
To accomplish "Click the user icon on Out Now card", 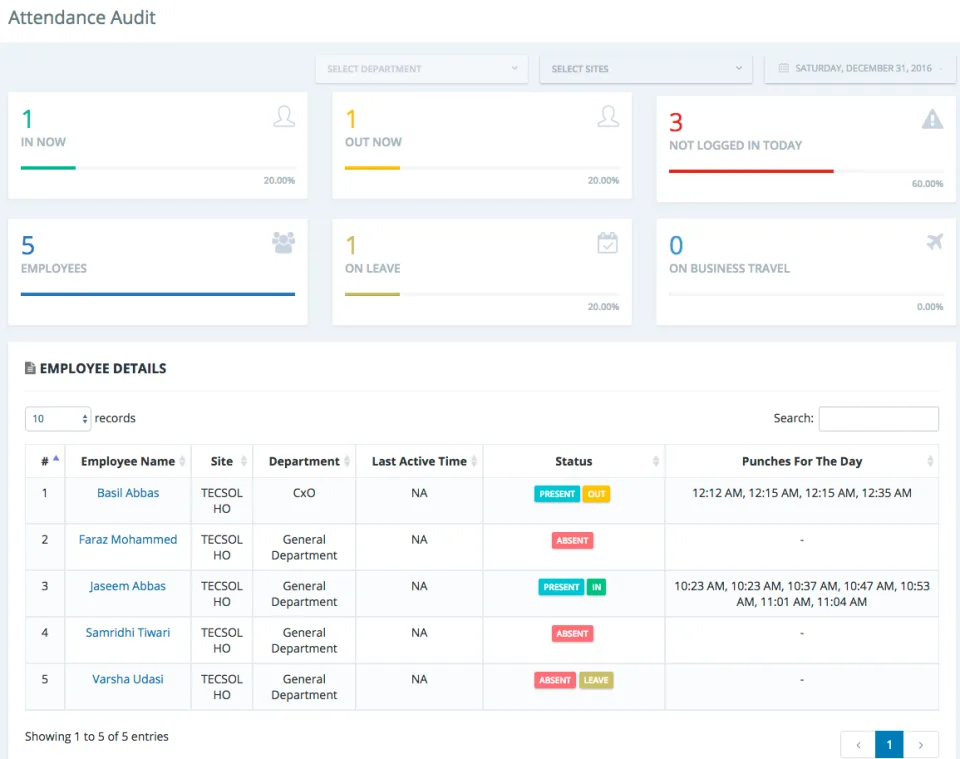I will click(608, 116).
